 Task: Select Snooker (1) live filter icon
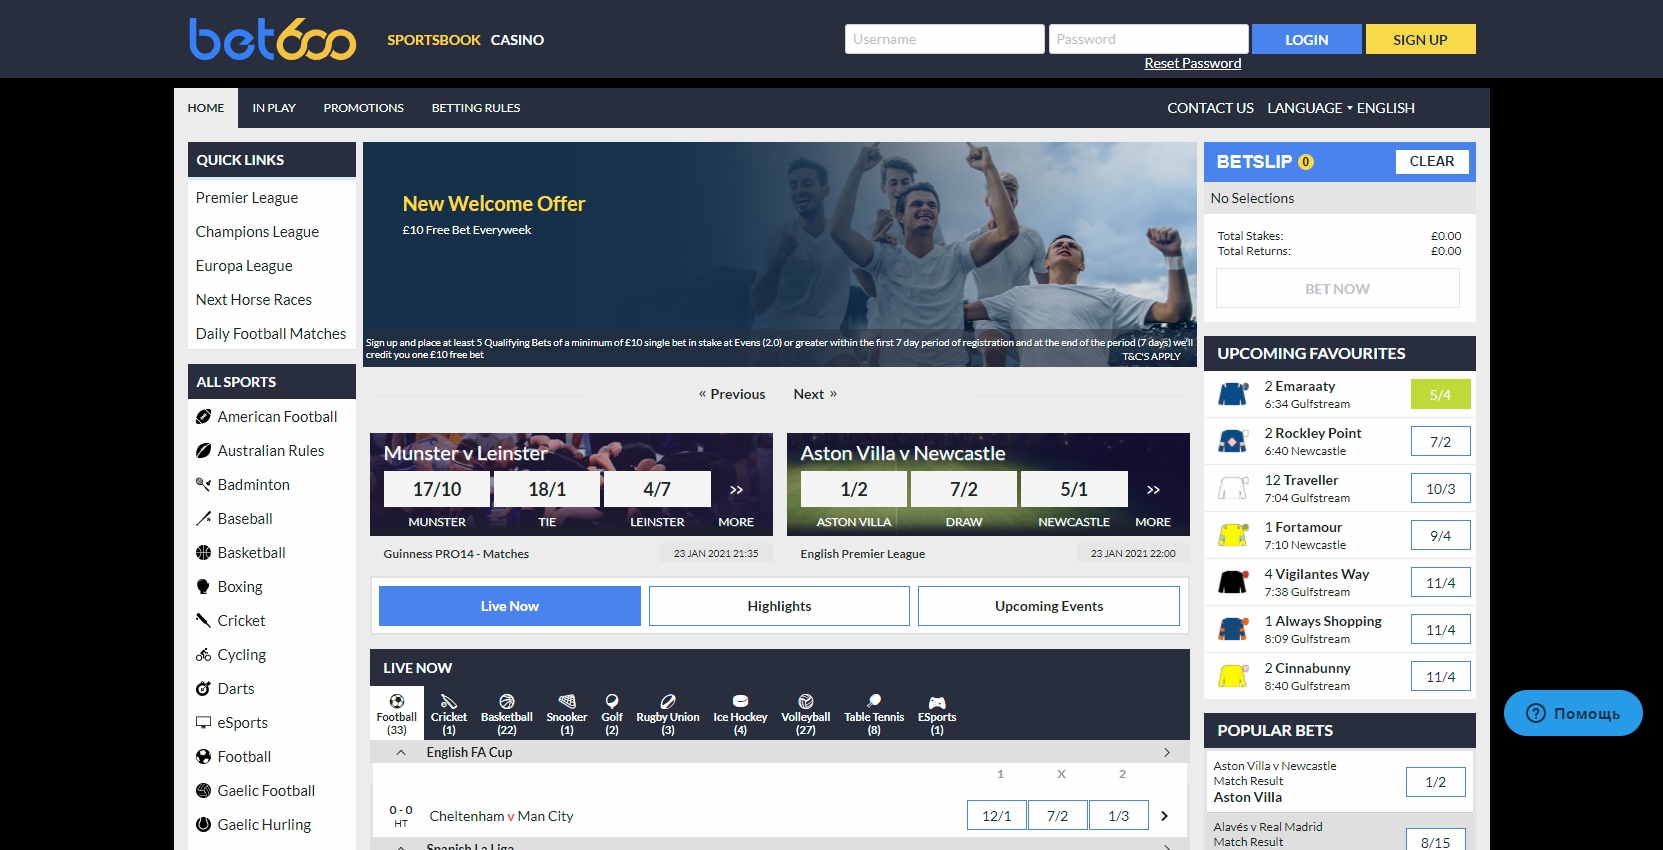click(x=567, y=702)
